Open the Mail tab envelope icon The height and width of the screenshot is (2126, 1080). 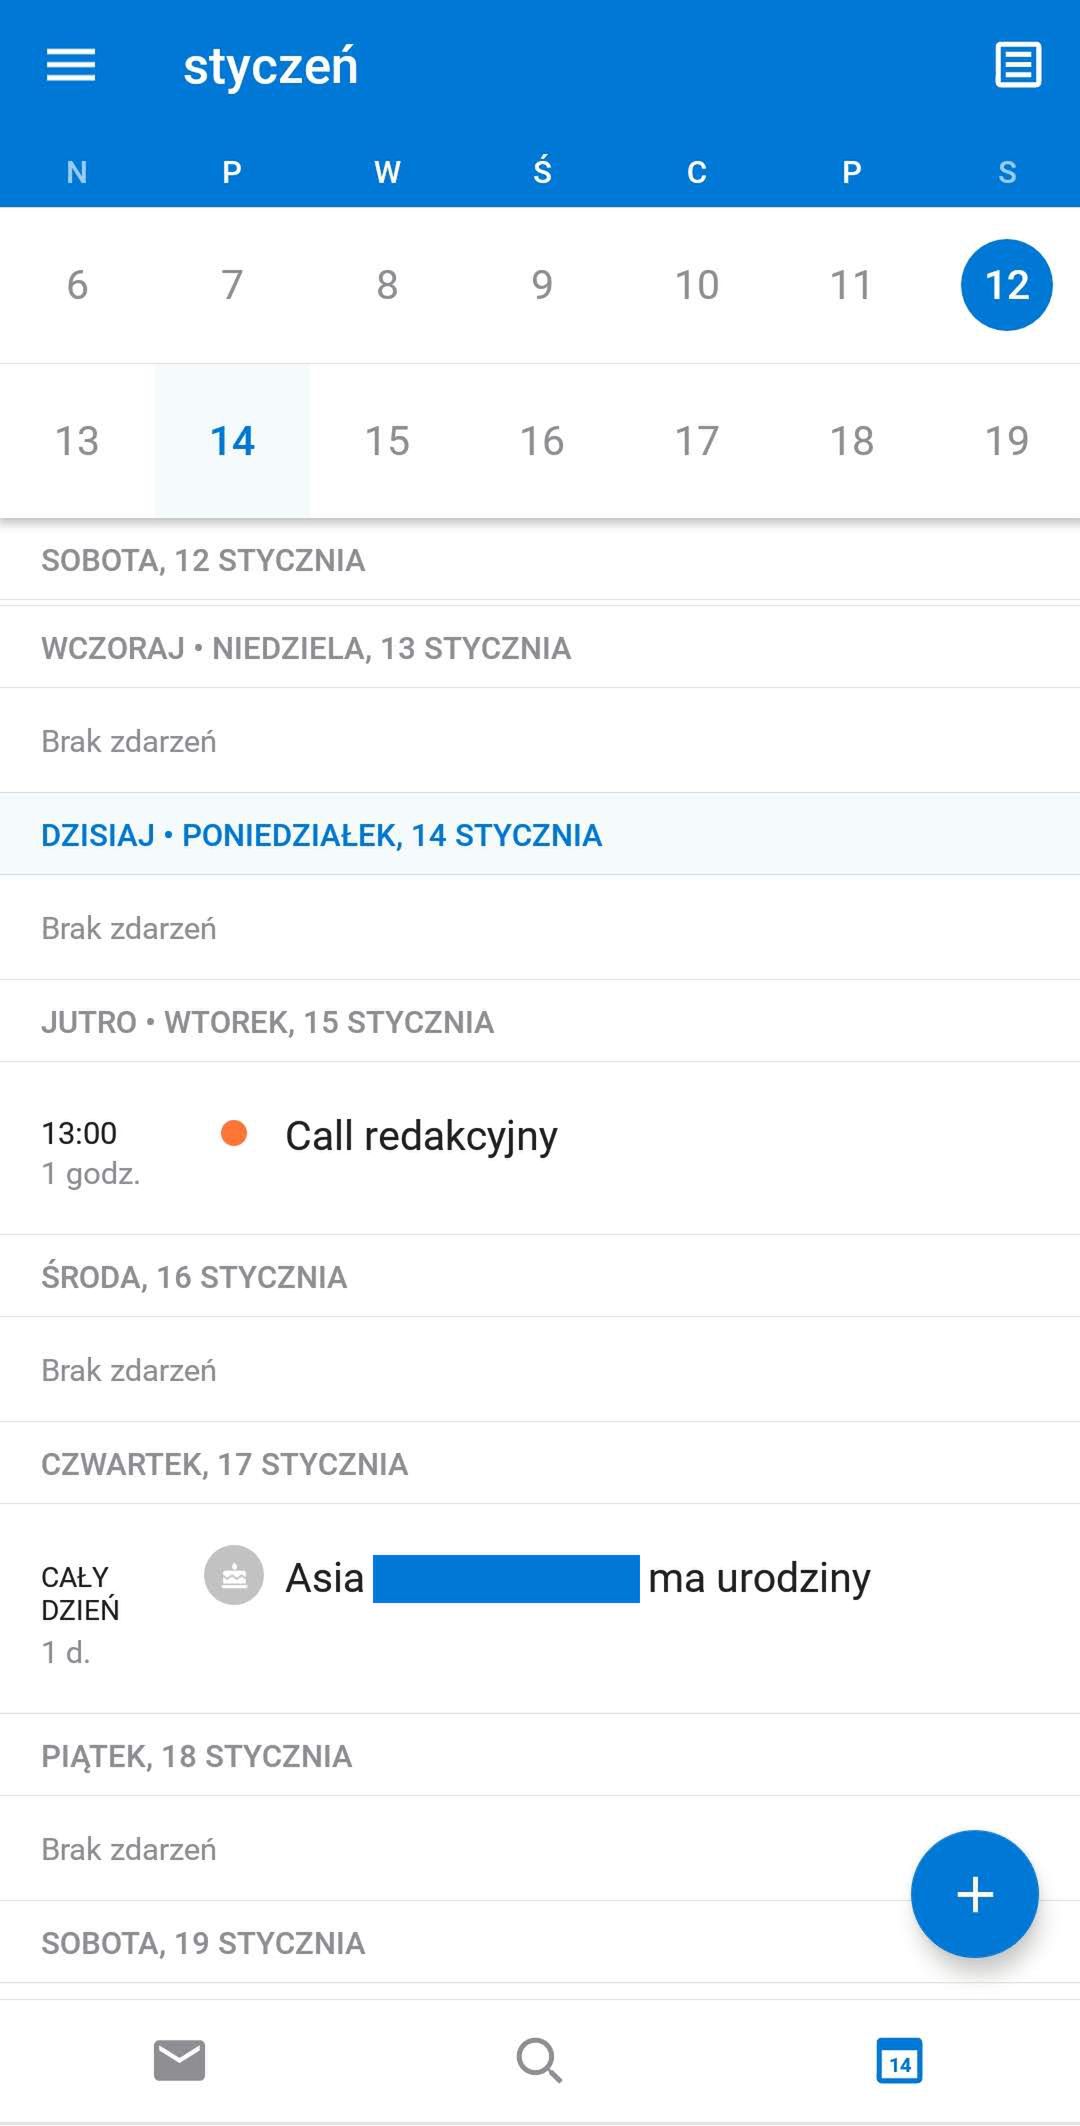click(x=180, y=2060)
